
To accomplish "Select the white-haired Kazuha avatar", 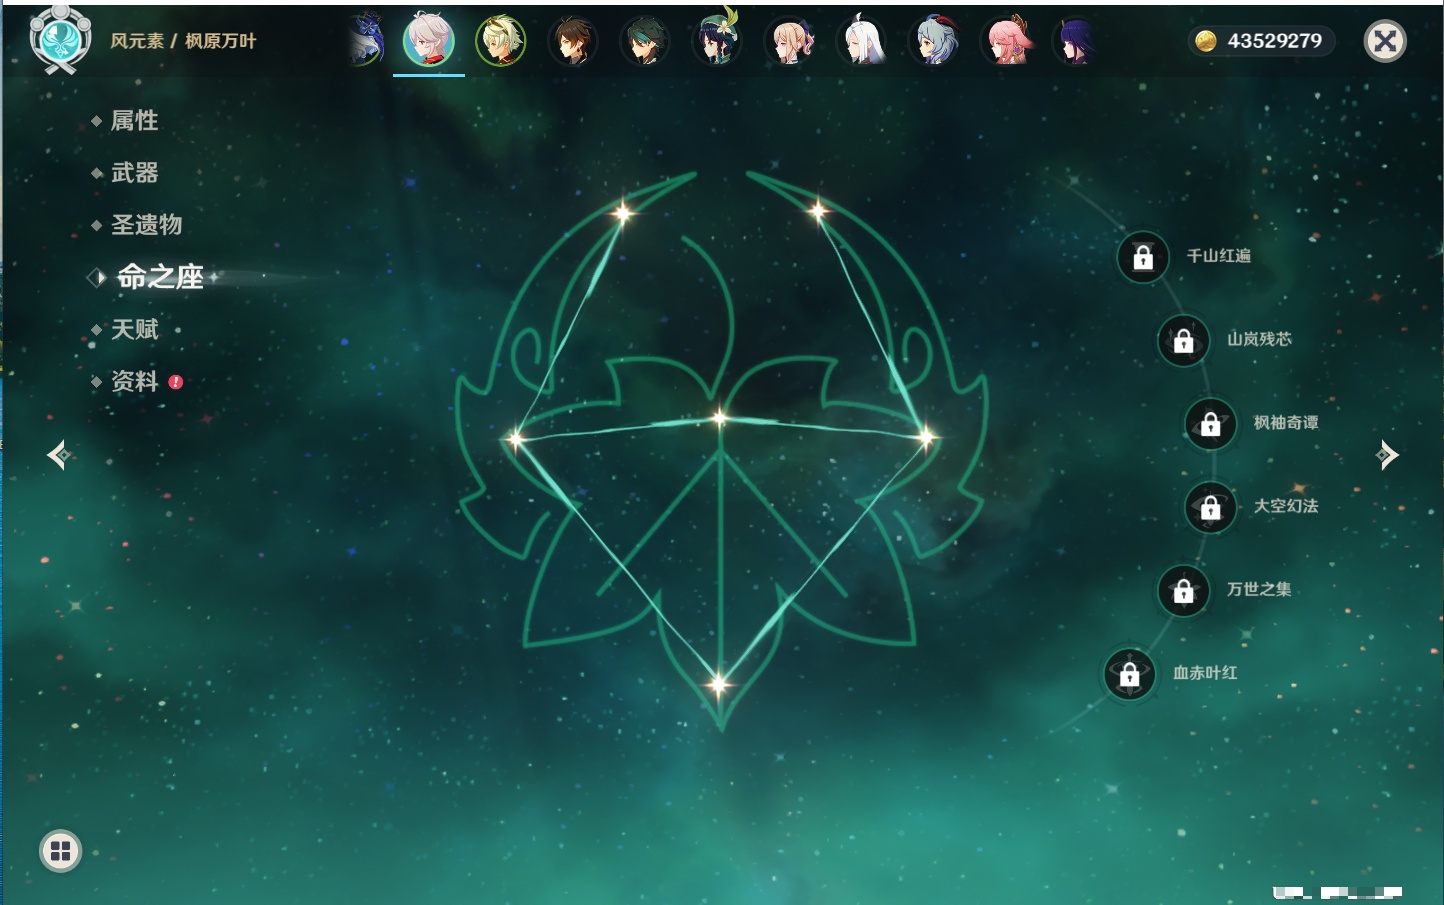I will point(429,41).
